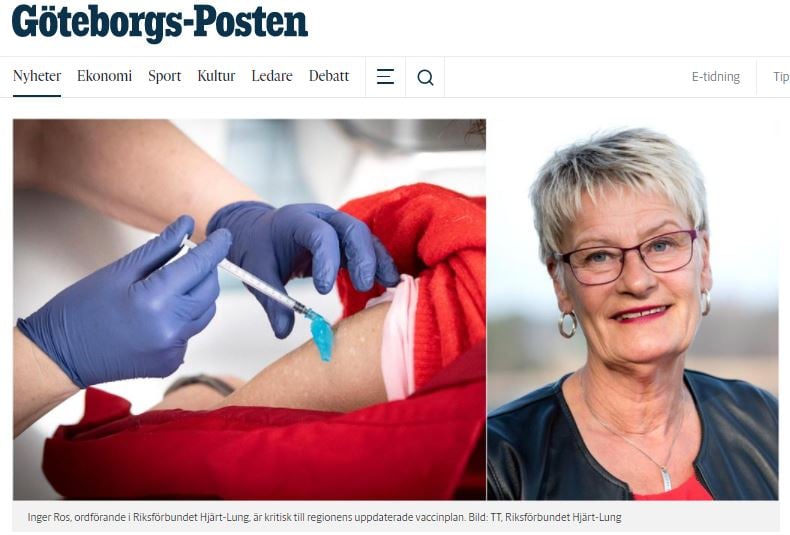
Task: Click the image caption about vaccinplan
Action: point(324,517)
